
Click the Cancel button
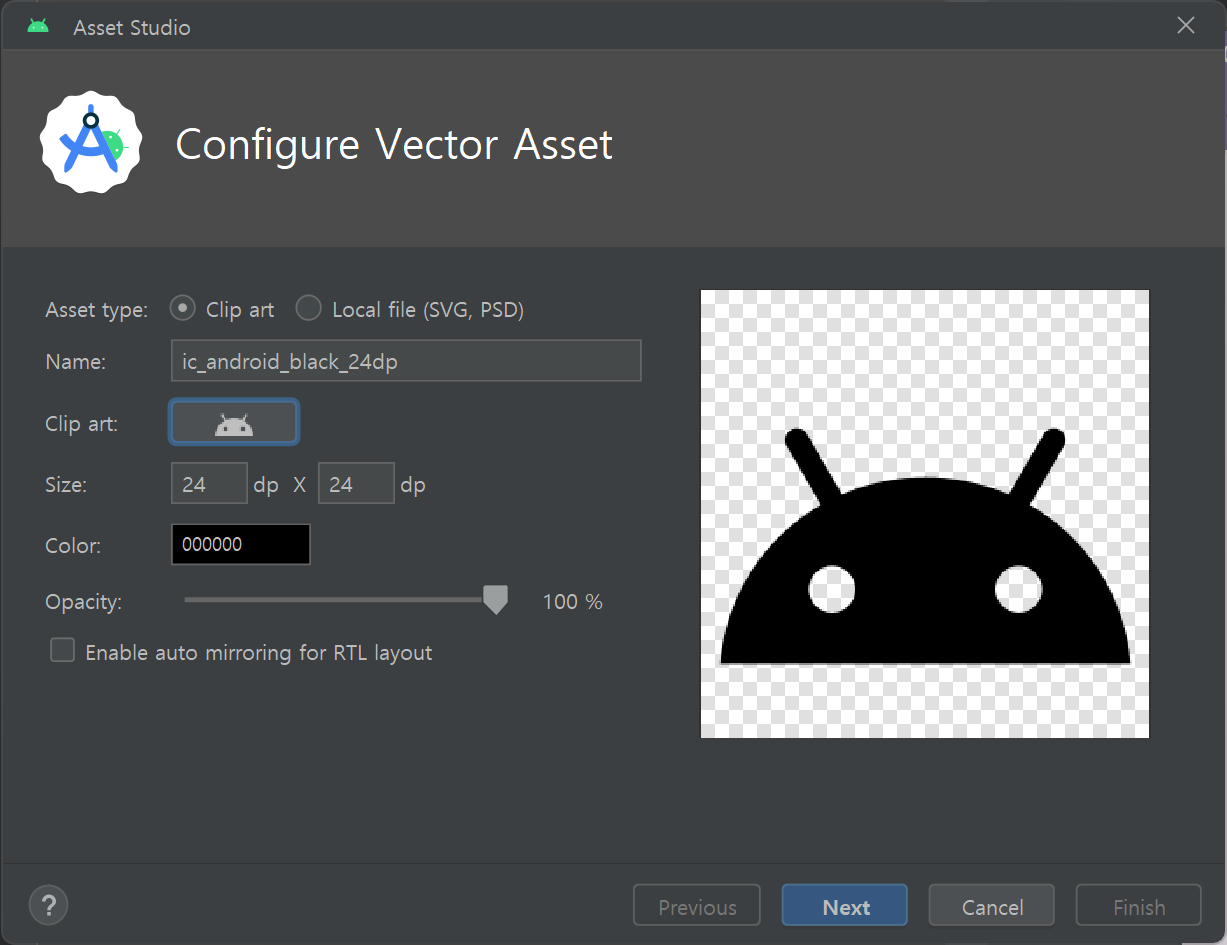coord(992,906)
